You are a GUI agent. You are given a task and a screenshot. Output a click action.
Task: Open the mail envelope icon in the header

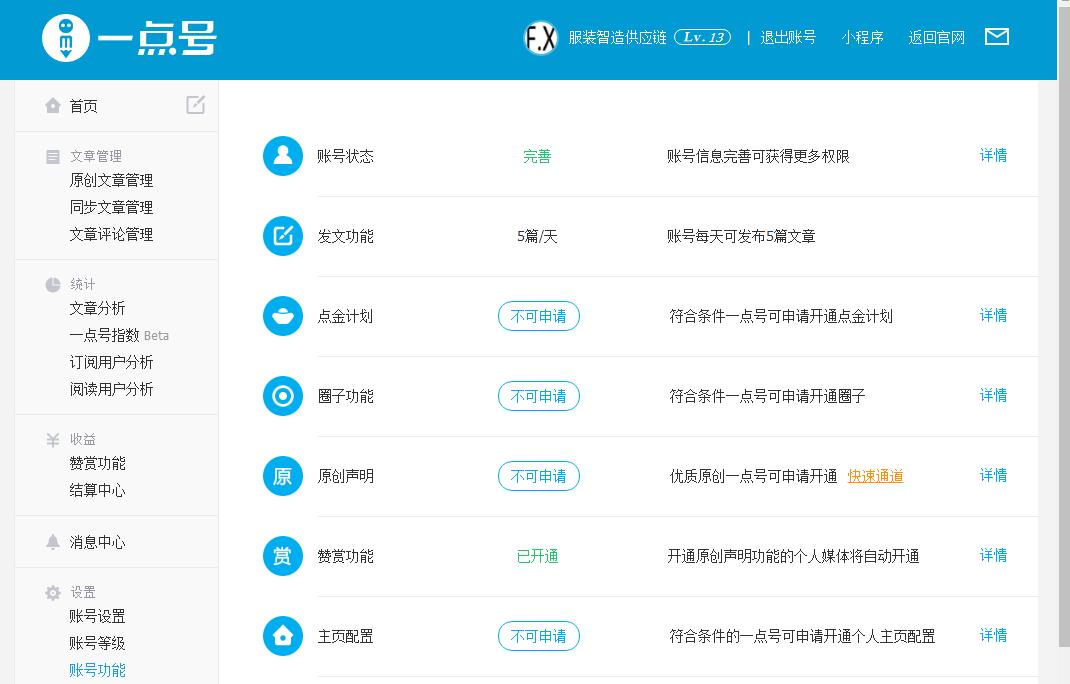(x=997, y=36)
